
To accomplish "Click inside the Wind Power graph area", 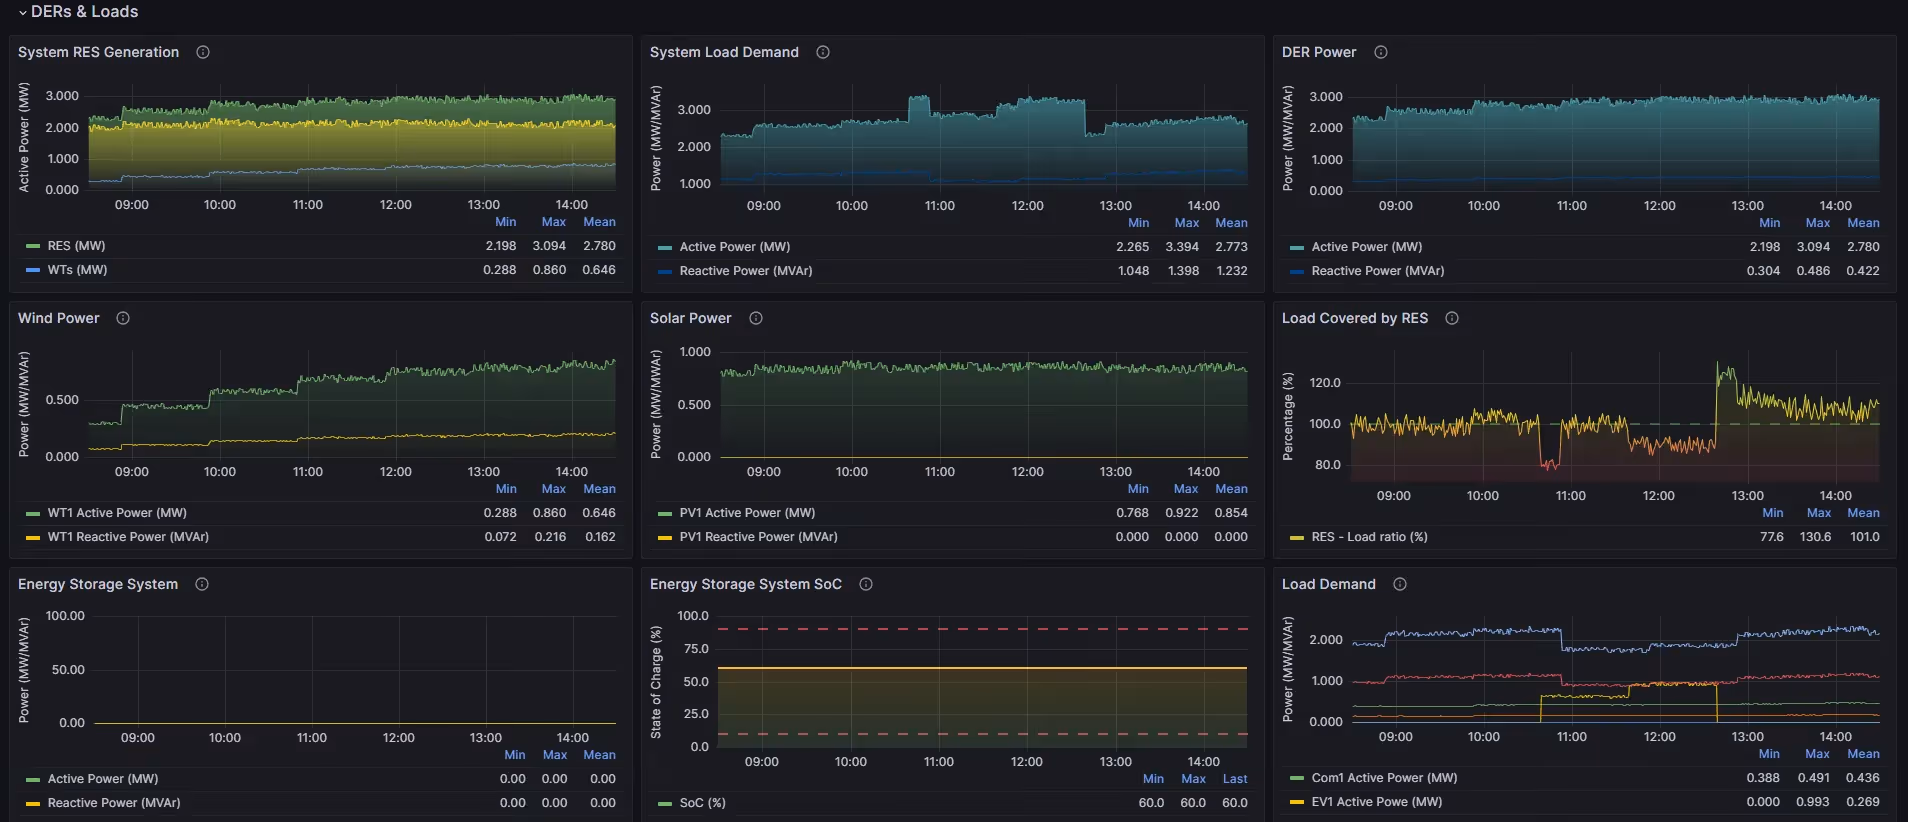I will coord(352,404).
